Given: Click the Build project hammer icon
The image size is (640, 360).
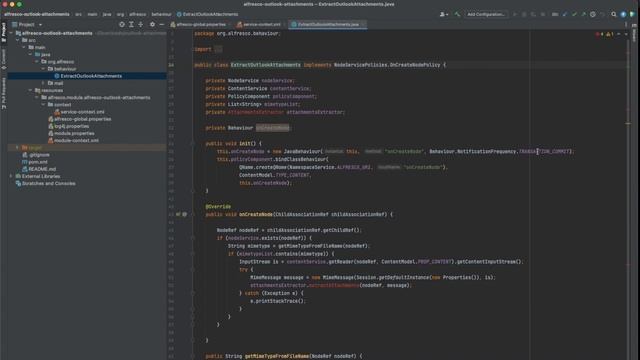Looking at the screenshot, I should [x=457, y=14].
